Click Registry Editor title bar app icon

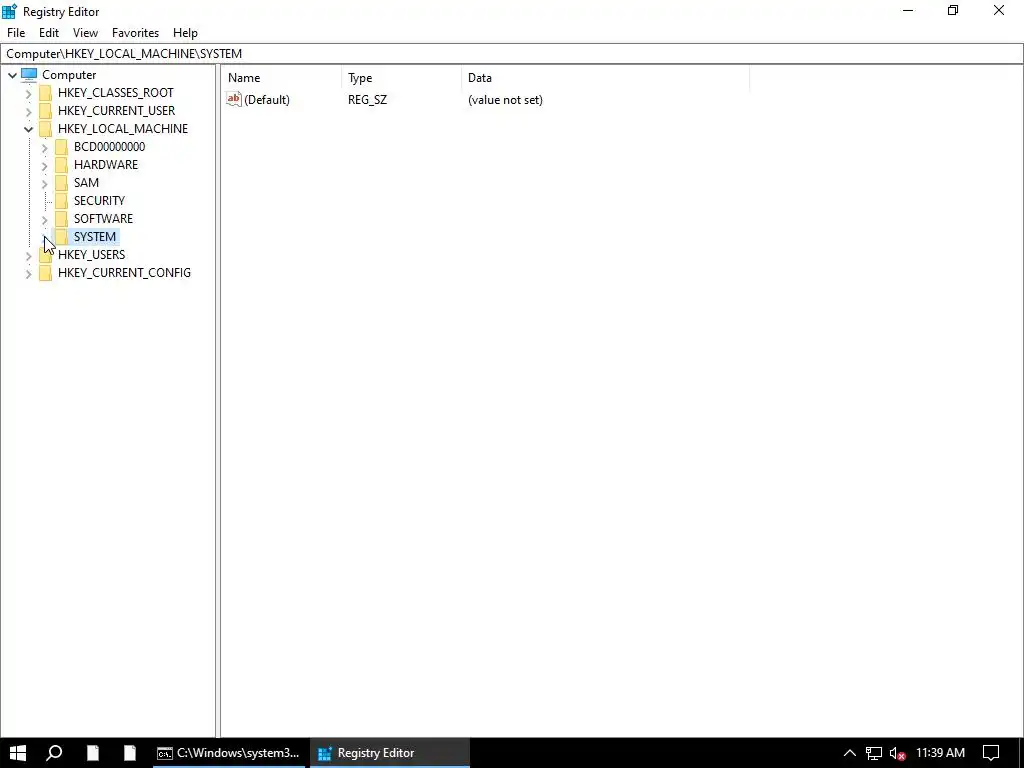click(x=10, y=11)
